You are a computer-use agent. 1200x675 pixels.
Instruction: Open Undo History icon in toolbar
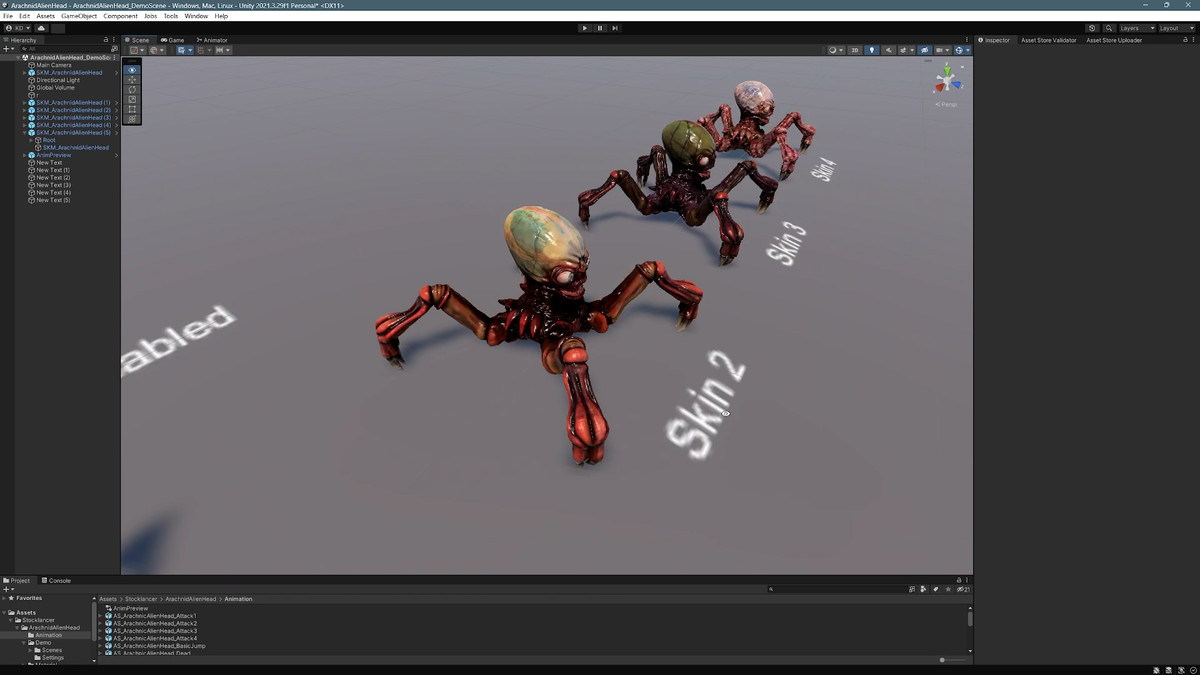[x=1092, y=28]
